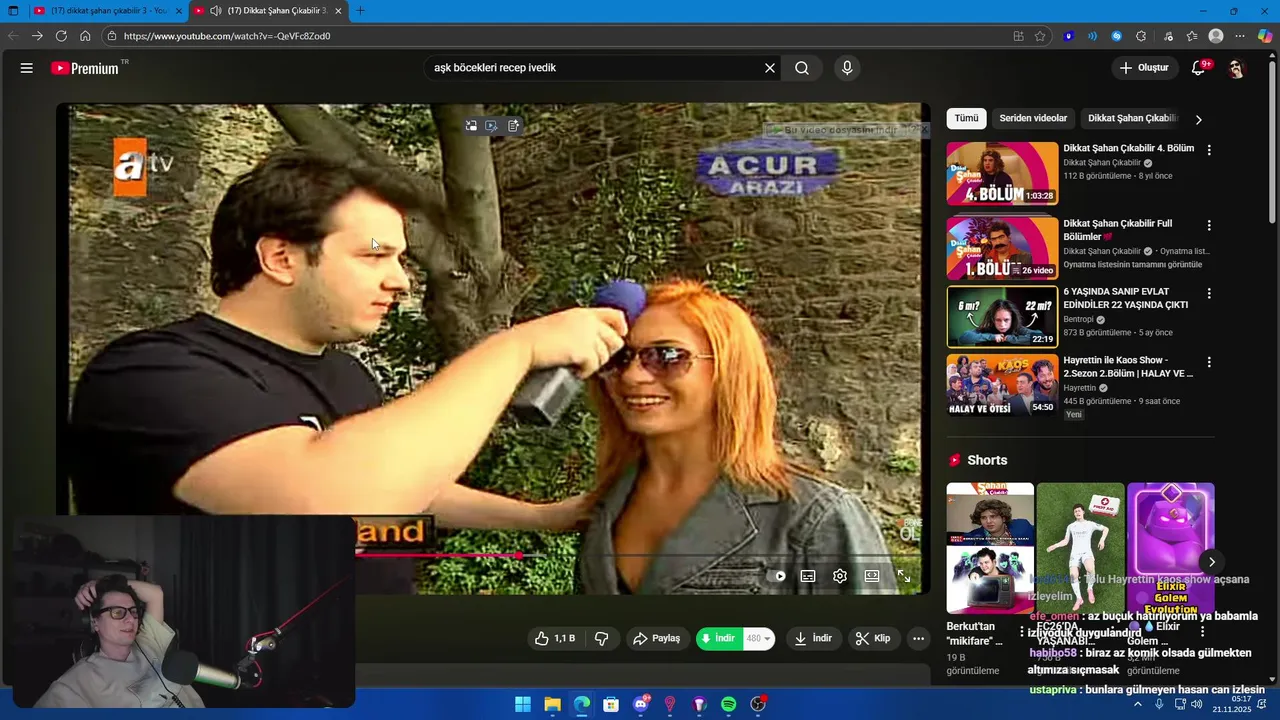
Task: Open File Explorer from taskbar
Action: click(x=552, y=704)
